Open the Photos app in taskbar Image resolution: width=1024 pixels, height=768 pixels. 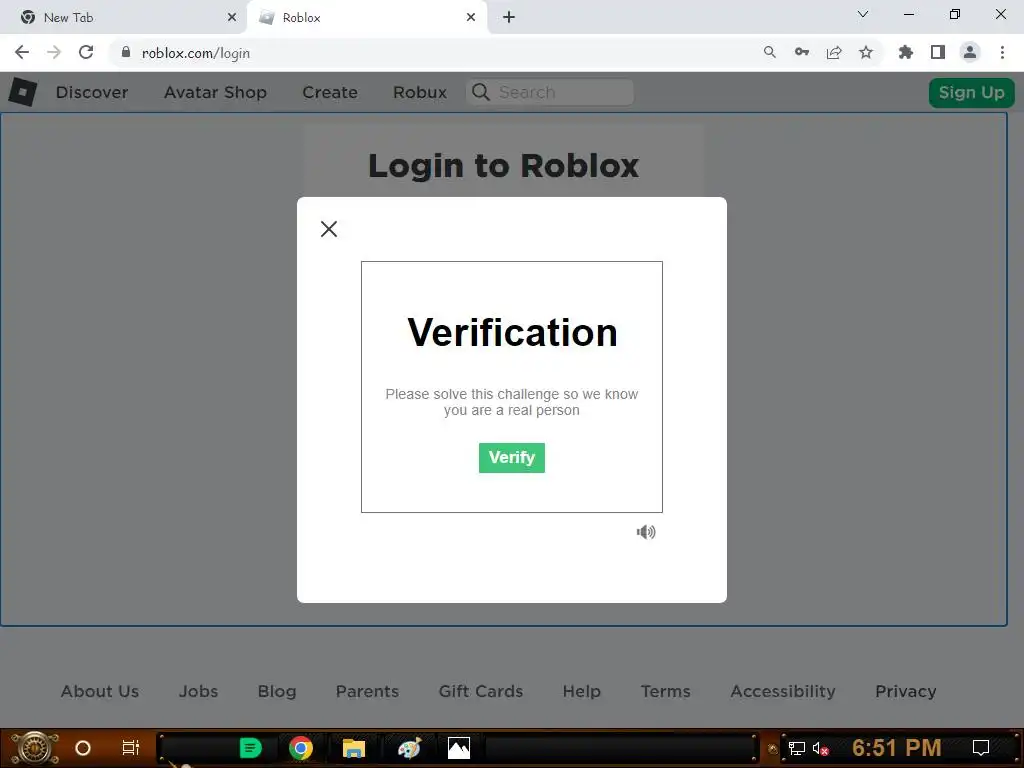[x=459, y=748]
